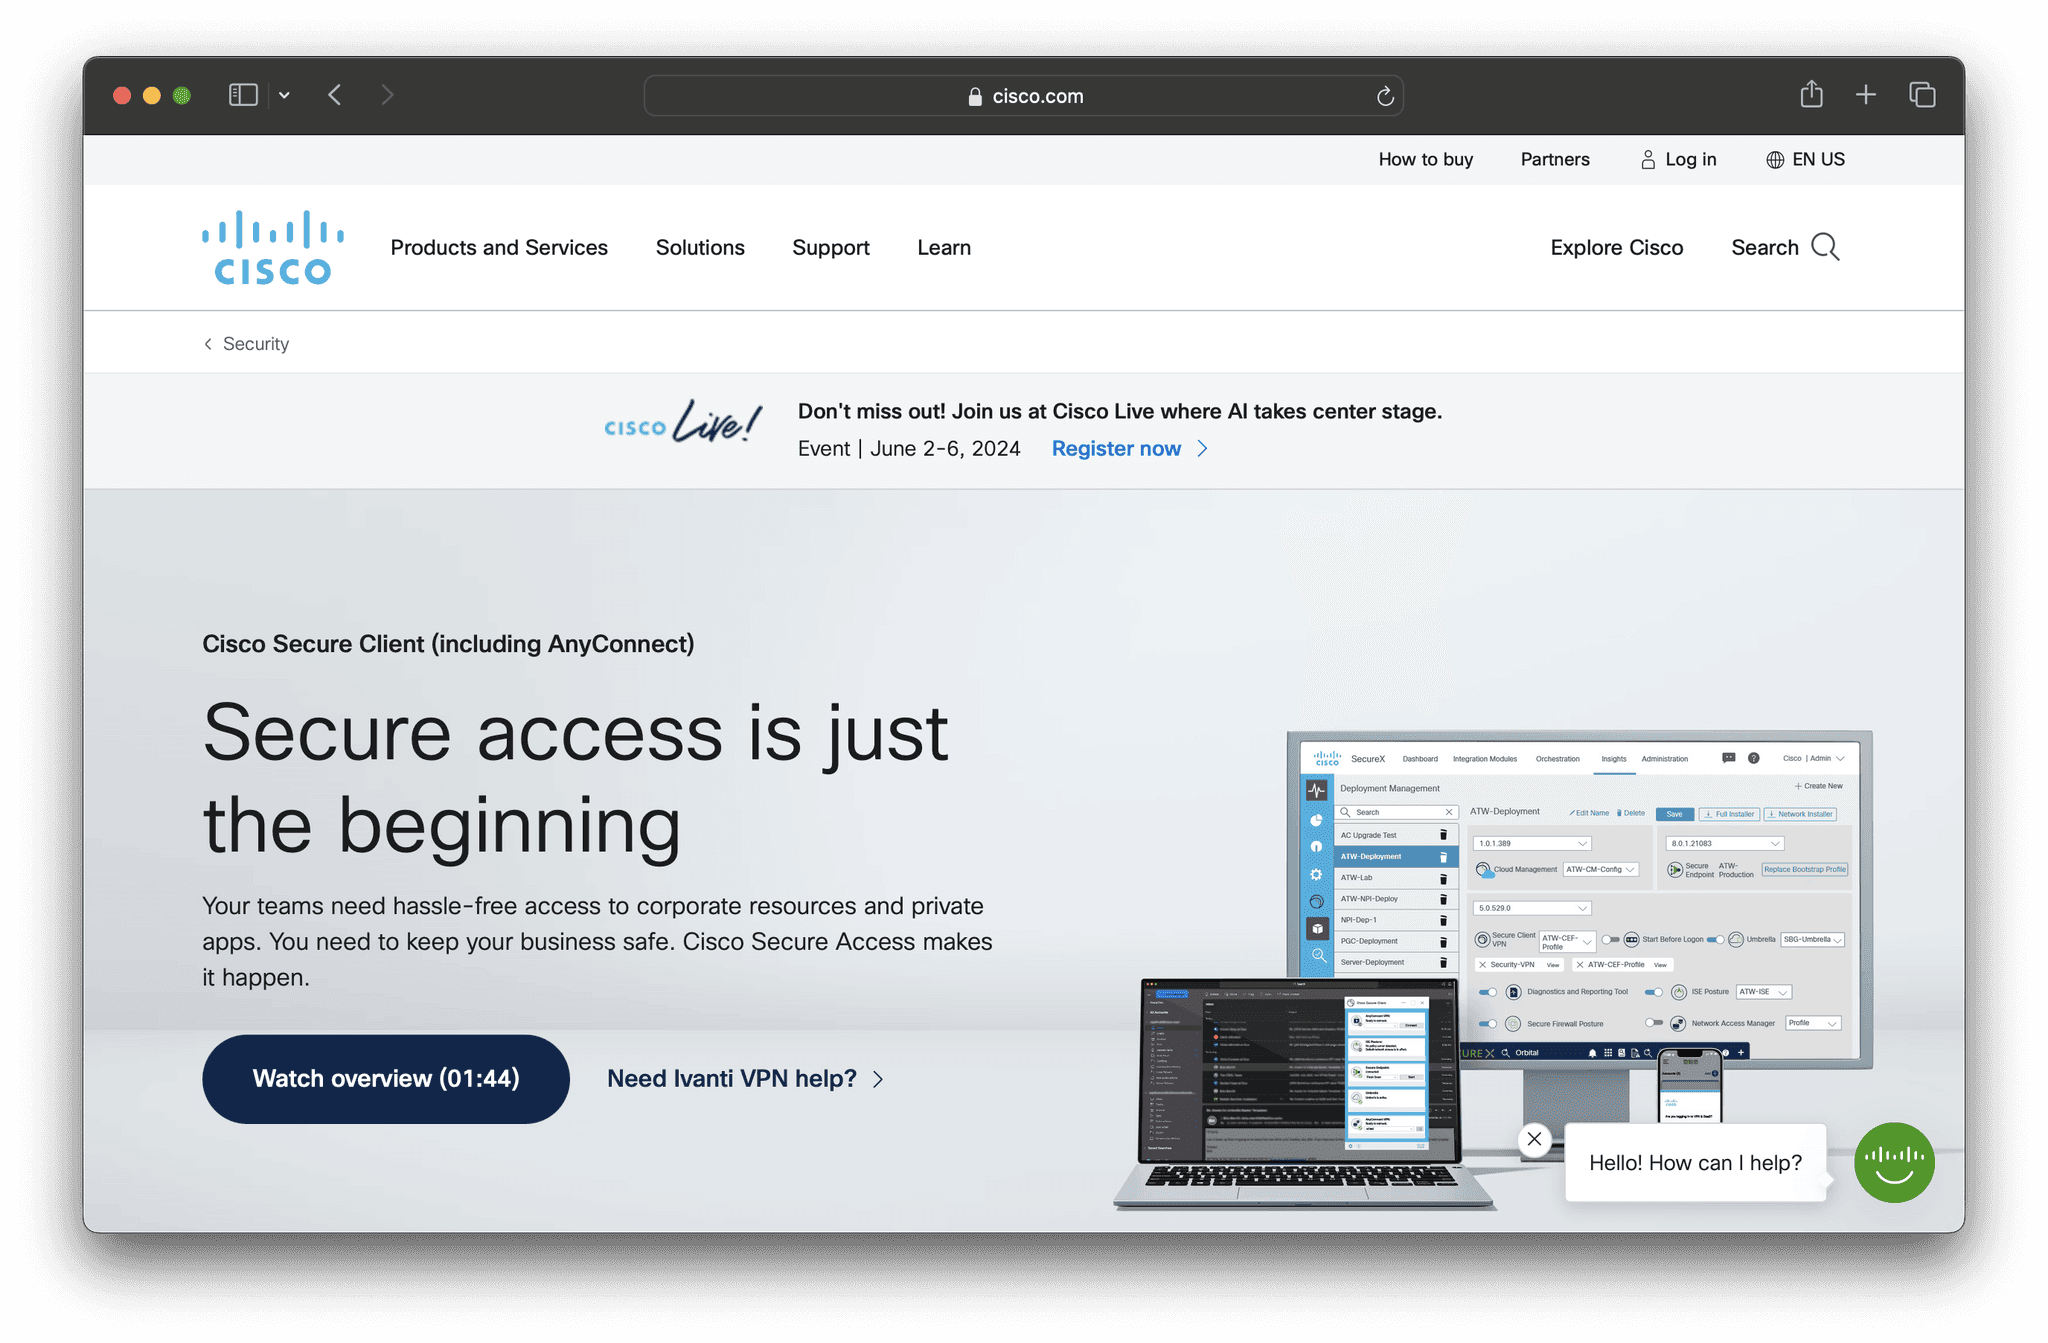Screen dimensions: 2048x1343
Task: Open the Settings gear in the SecureX sidebar
Action: click(x=1317, y=874)
